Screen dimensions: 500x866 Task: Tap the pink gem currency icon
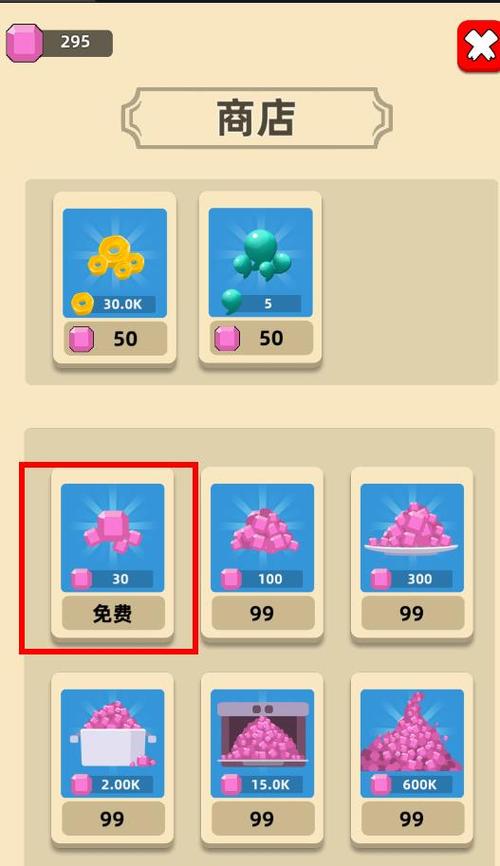24,43
